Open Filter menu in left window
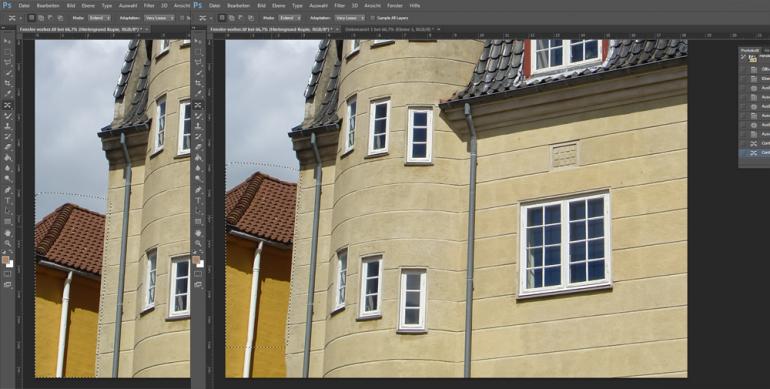Screen dimensions: 770x389 (x=149, y=5)
